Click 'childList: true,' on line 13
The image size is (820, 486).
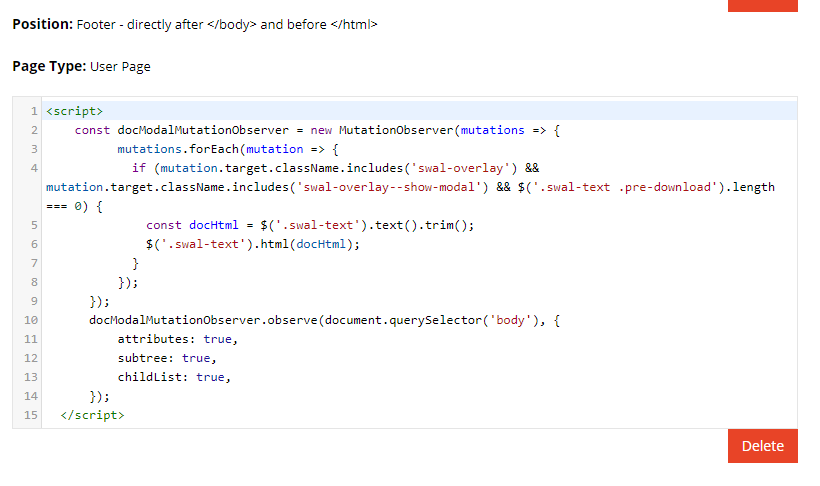point(174,377)
